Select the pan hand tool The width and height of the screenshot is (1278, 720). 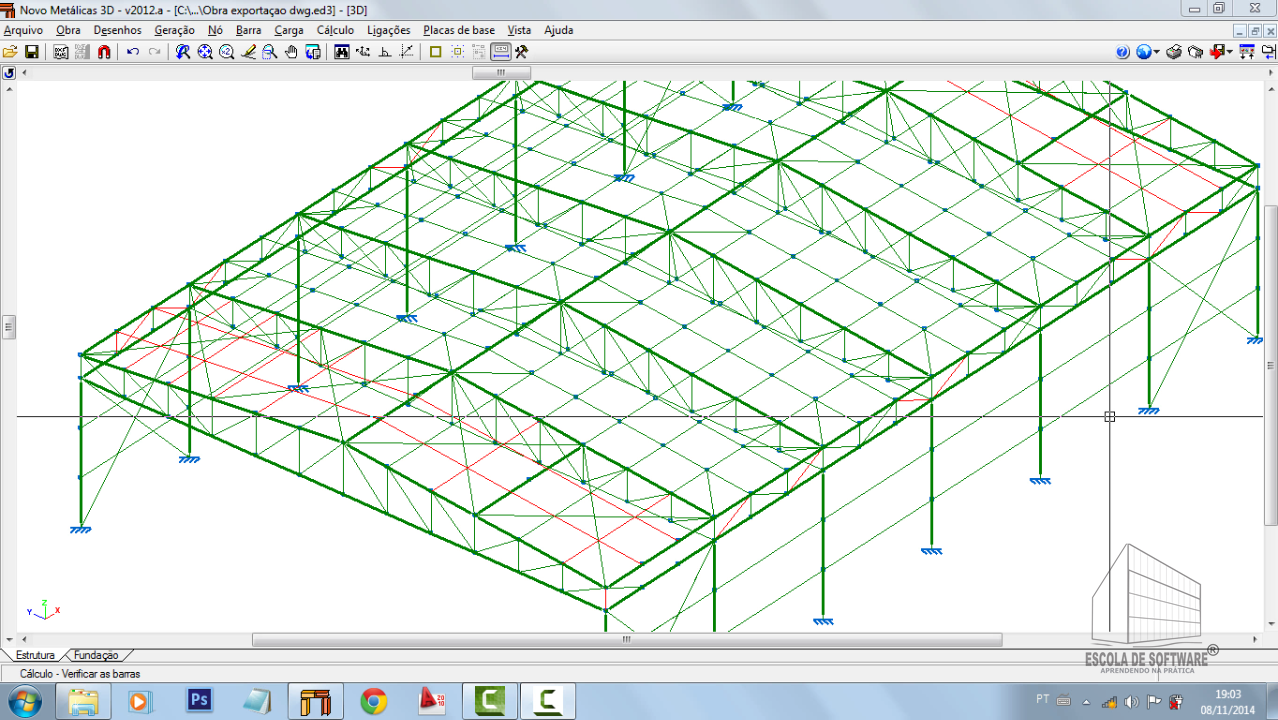[291, 52]
